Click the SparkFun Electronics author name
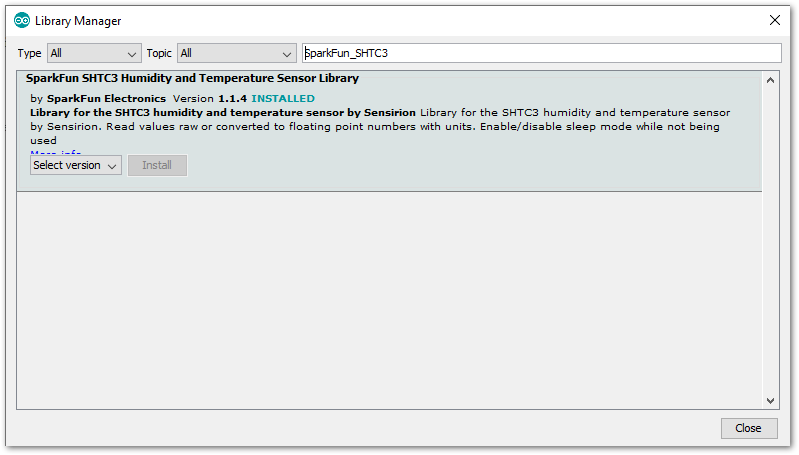Viewport: 799px width, 455px height. 106,98
